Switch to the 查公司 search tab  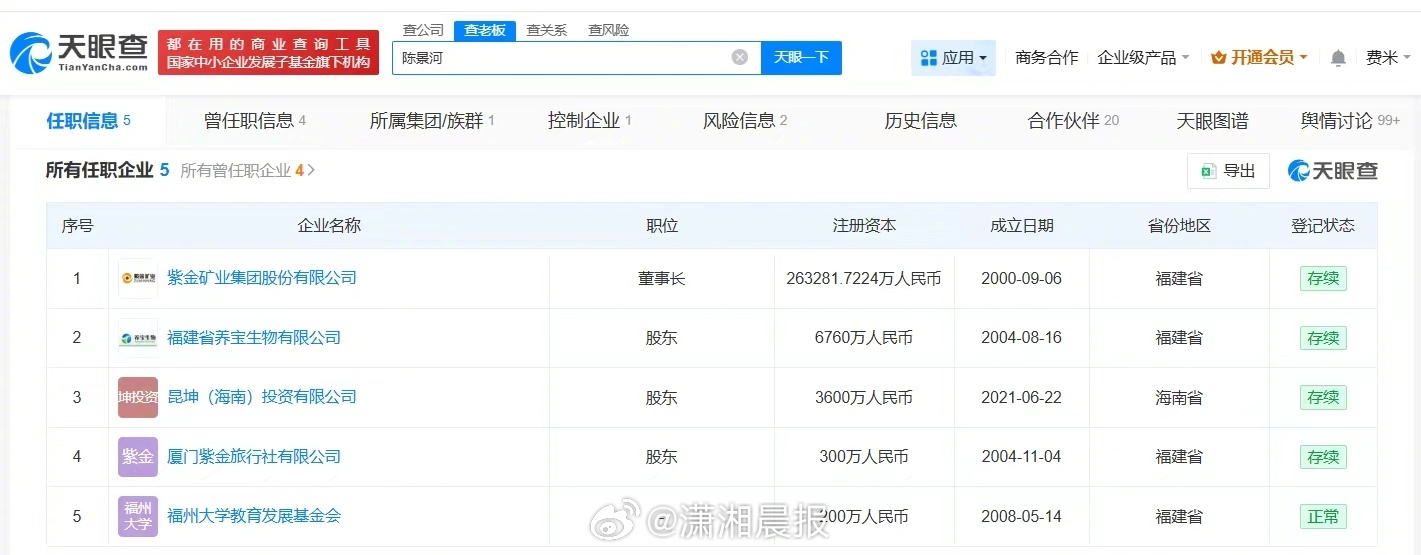point(423,30)
